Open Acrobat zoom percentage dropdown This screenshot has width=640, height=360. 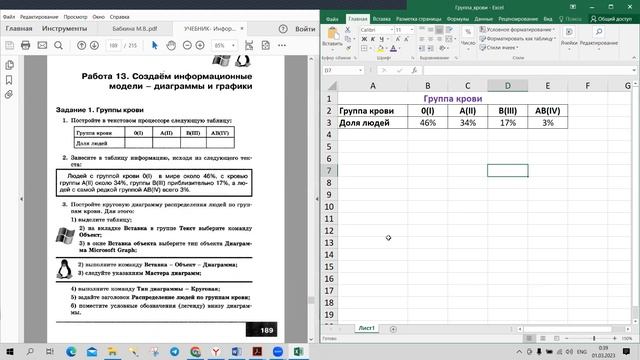233,45
